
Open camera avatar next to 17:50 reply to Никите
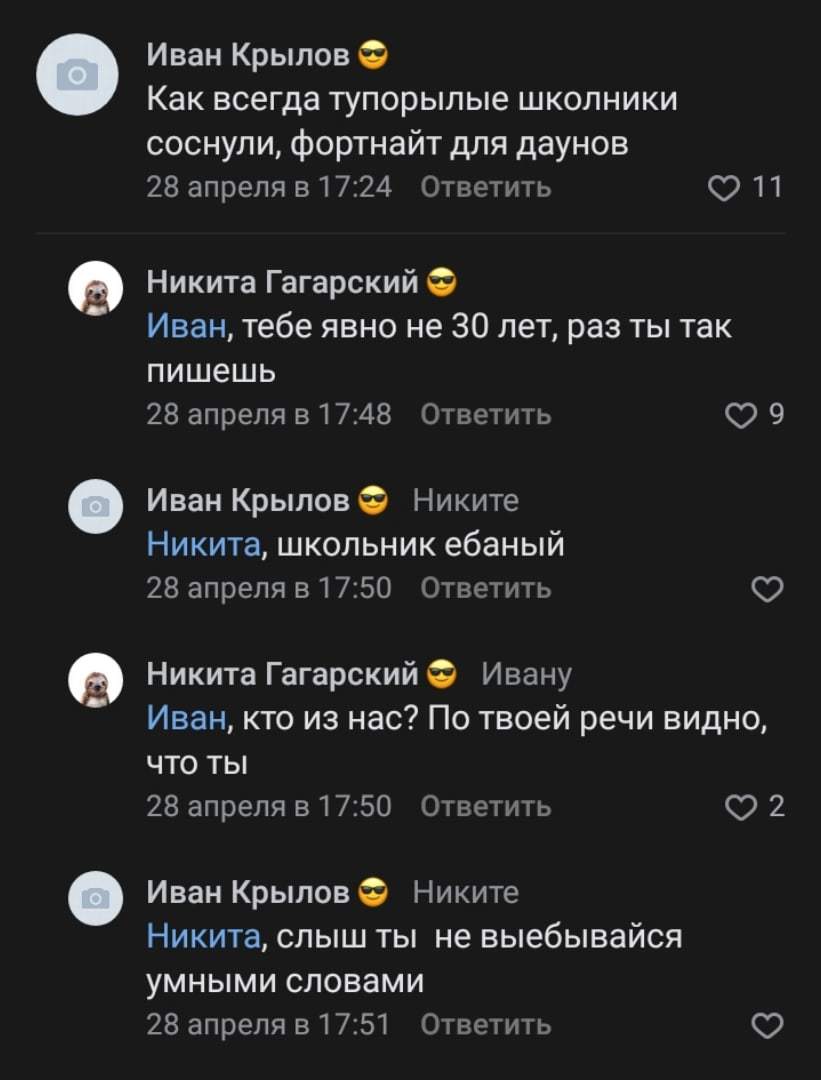(x=95, y=506)
